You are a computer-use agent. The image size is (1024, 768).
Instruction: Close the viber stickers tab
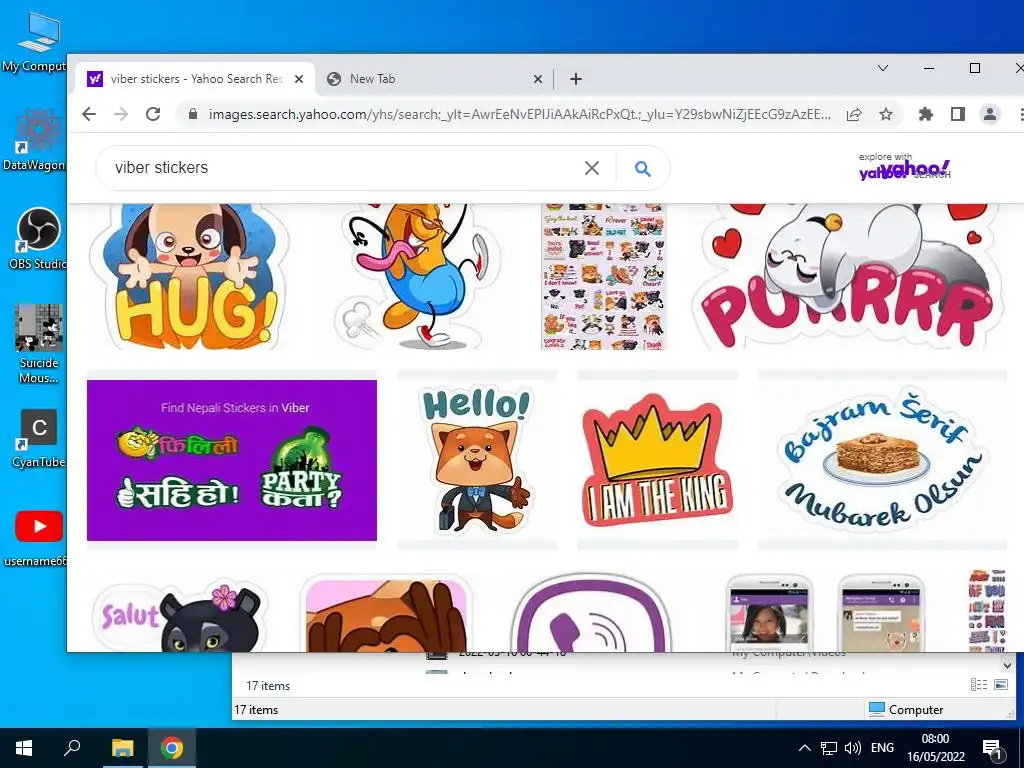[298, 79]
